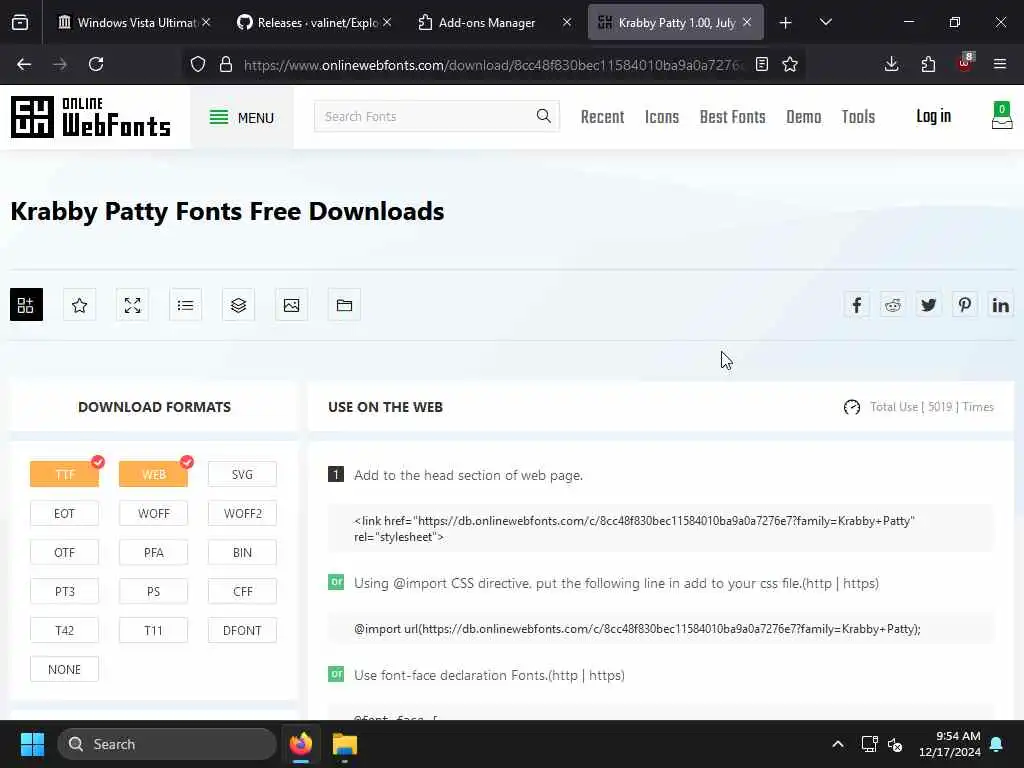This screenshot has width=1024, height=768.
Task: Select the SVG download format
Action: point(242,474)
